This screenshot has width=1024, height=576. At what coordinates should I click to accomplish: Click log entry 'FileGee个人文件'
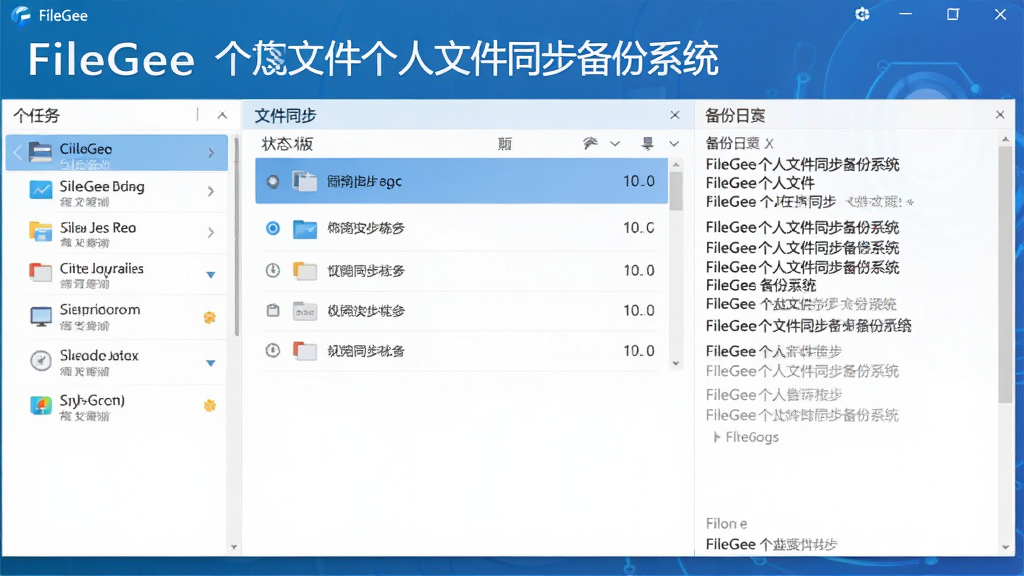(760, 183)
